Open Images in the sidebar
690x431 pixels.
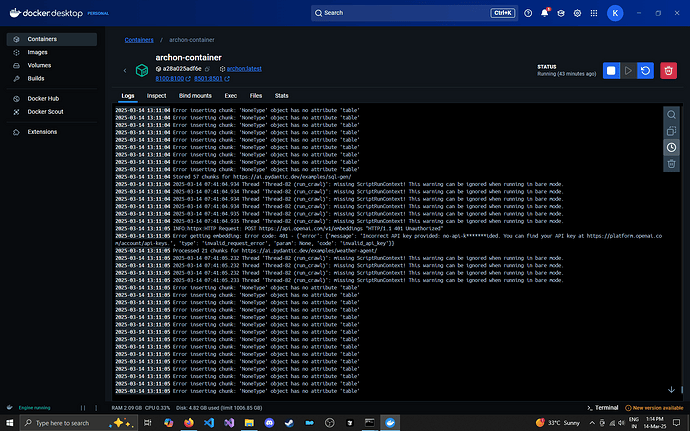(52, 52)
